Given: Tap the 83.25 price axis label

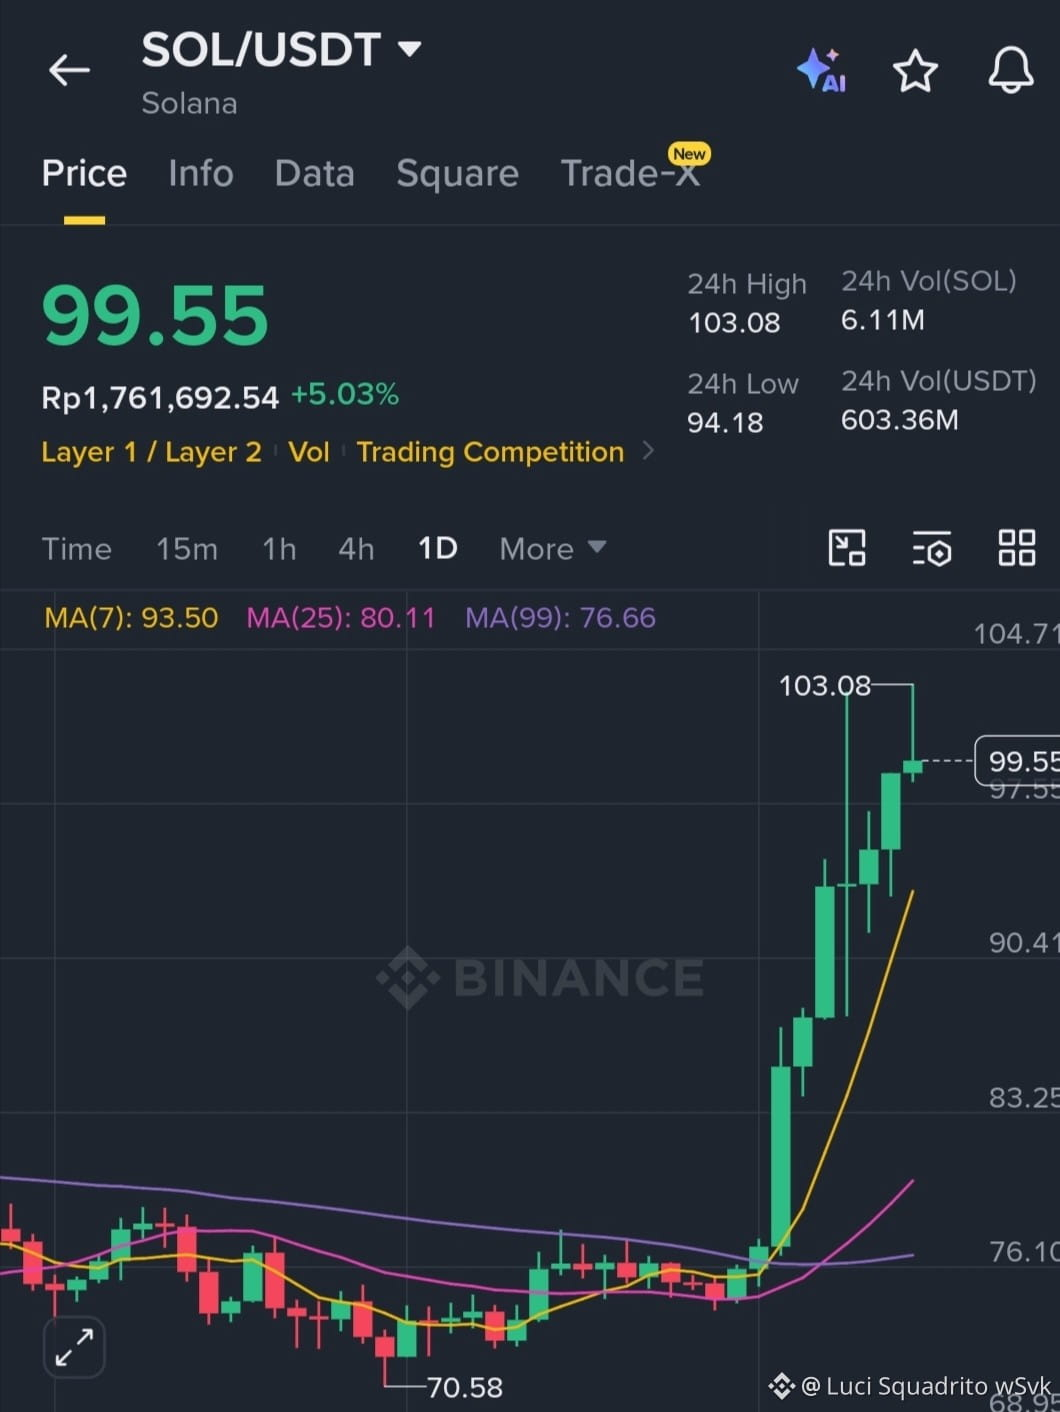Looking at the screenshot, I should [1022, 1098].
